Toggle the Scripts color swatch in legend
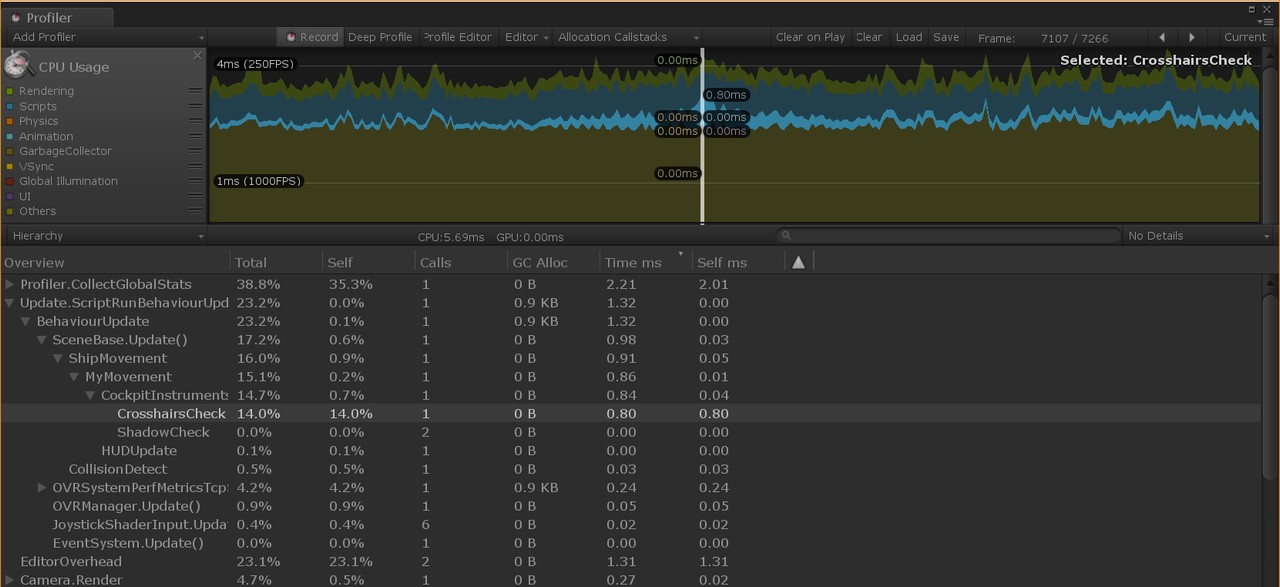 (x=10, y=106)
